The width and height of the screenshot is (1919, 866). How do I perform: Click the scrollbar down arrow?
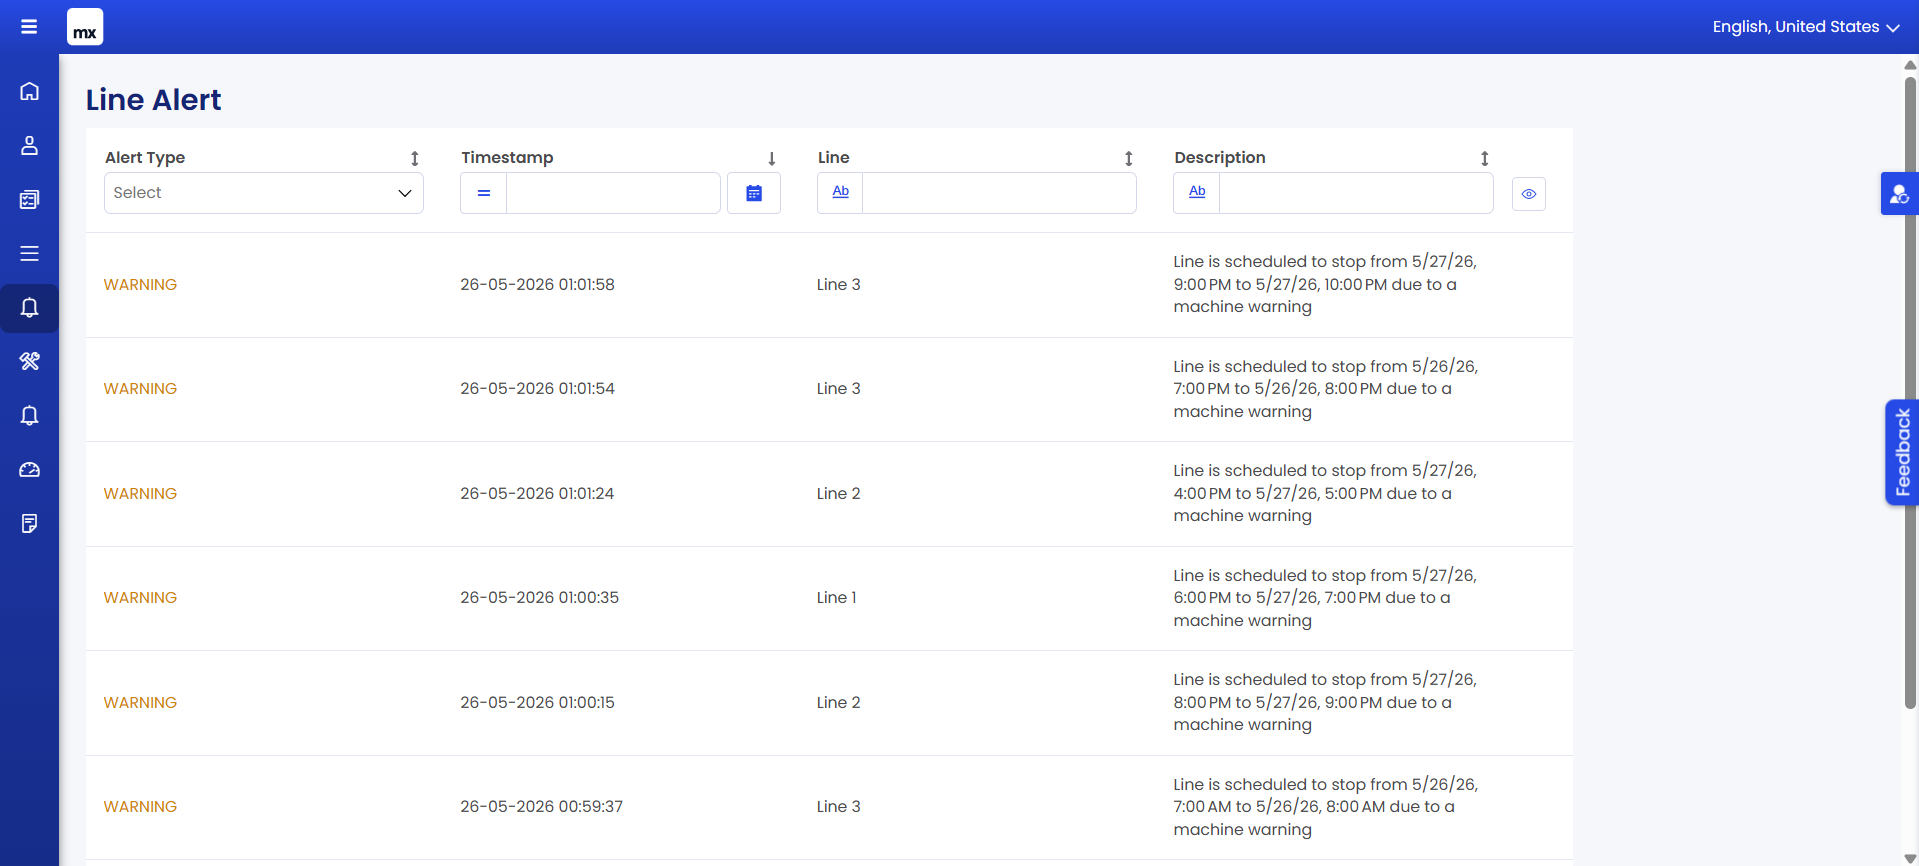tap(1910, 858)
